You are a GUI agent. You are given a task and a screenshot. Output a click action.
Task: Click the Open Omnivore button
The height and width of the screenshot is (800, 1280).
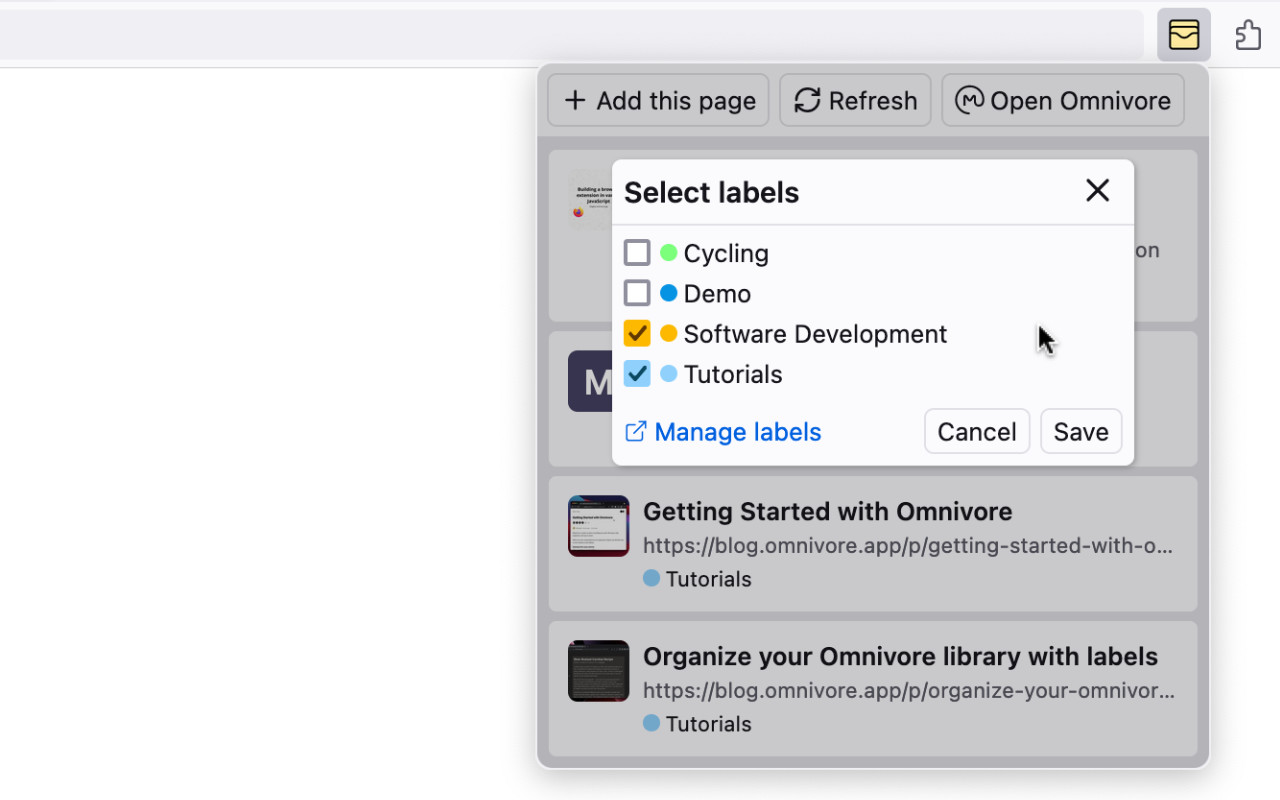(1063, 100)
